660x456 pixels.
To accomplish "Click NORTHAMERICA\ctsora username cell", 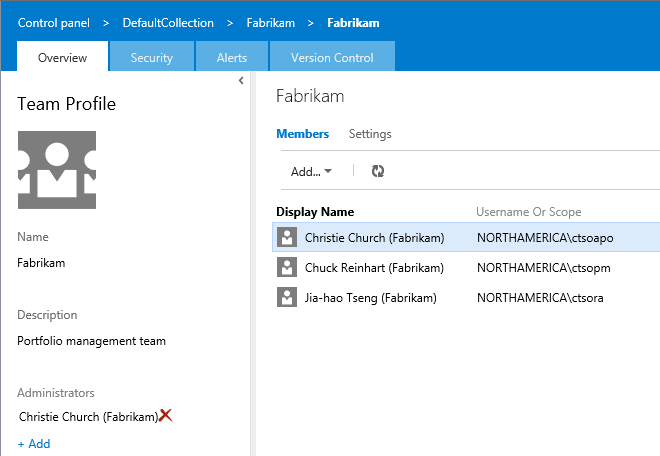I will tap(540, 298).
